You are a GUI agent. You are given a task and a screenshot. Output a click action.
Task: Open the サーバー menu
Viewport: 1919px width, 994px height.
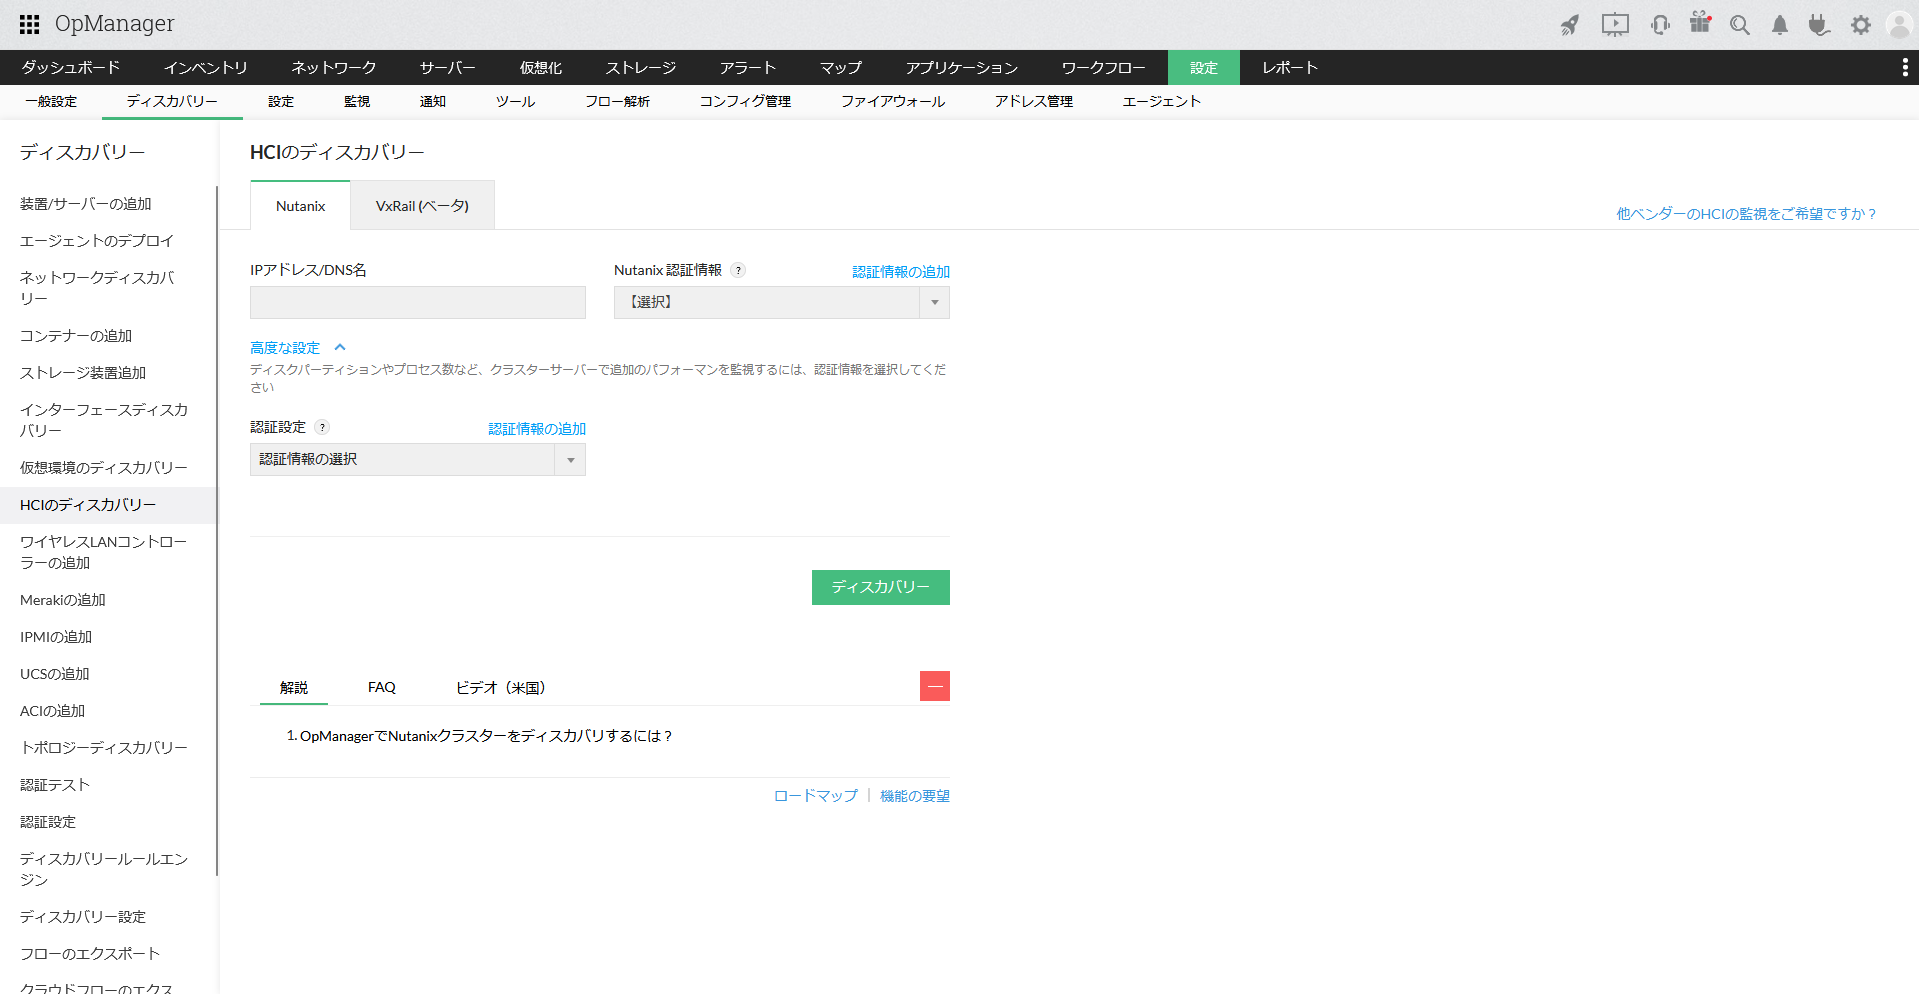point(448,67)
